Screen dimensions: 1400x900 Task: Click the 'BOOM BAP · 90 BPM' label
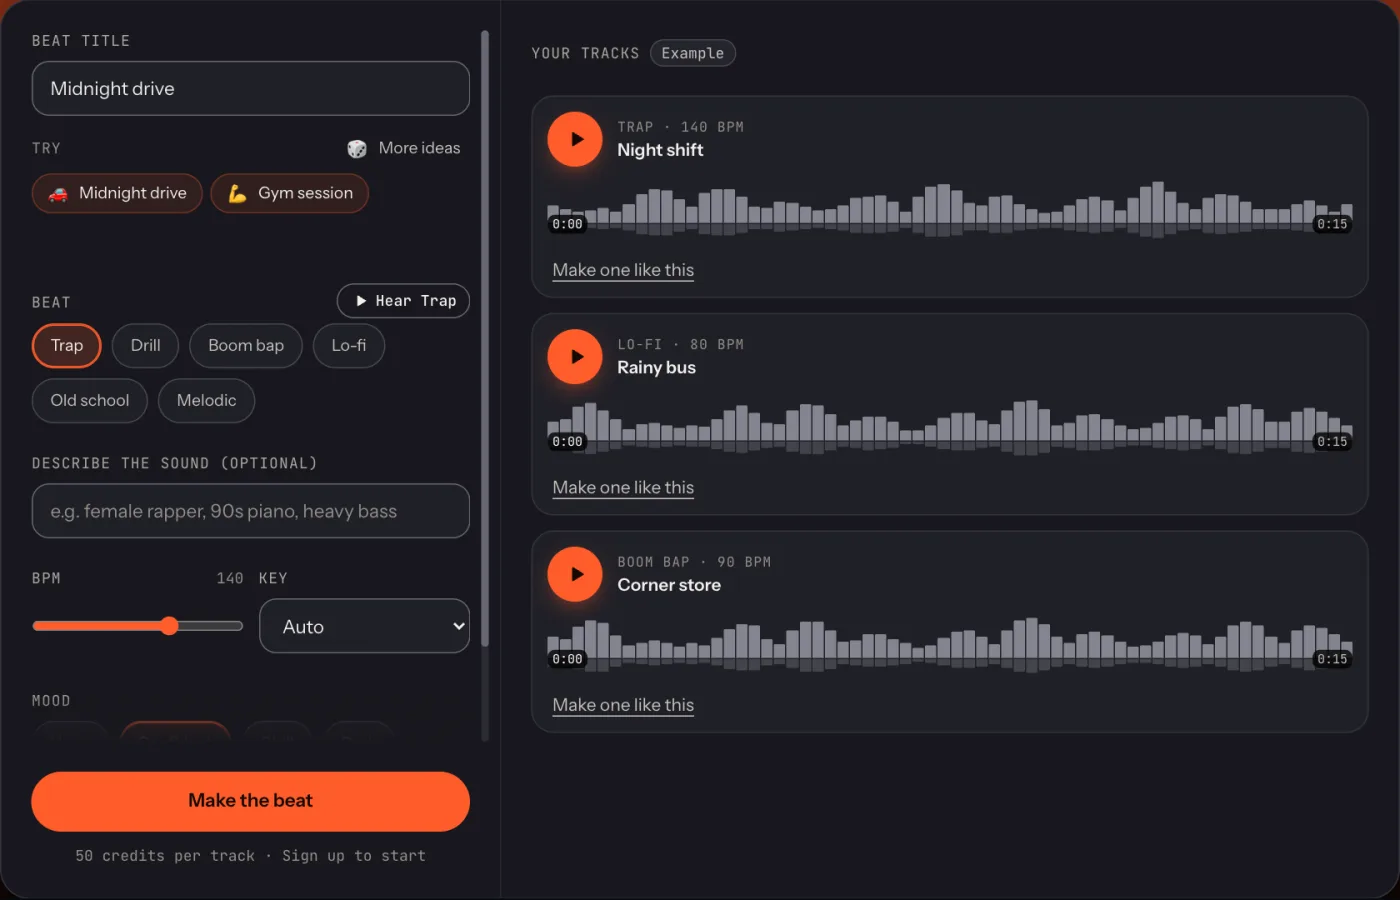[x=694, y=562]
